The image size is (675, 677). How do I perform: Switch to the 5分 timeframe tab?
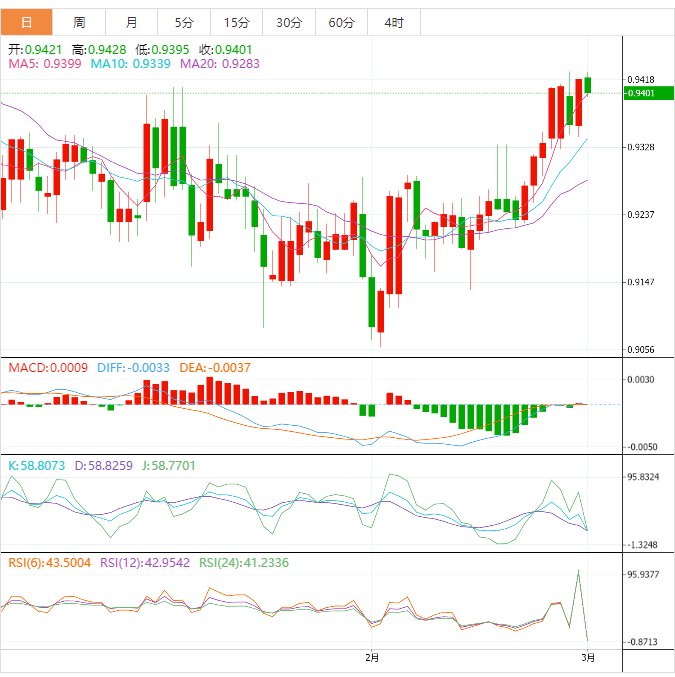pyautogui.click(x=184, y=22)
